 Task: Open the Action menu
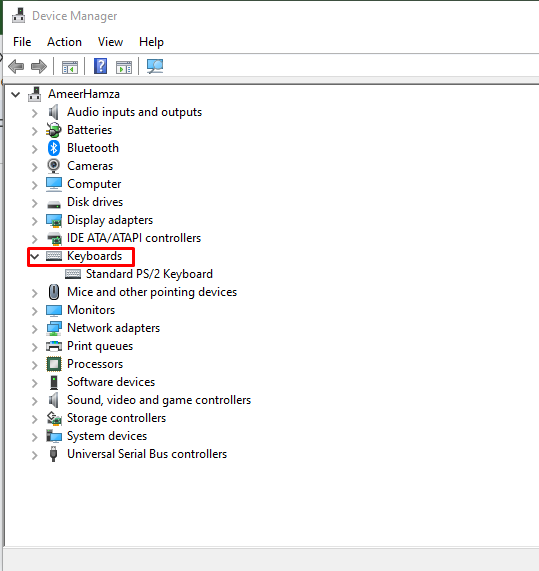pos(64,42)
